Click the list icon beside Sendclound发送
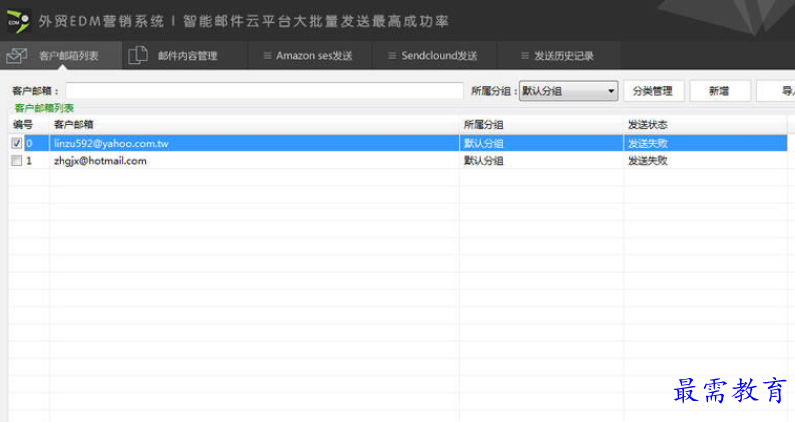795x422 pixels. coord(392,56)
